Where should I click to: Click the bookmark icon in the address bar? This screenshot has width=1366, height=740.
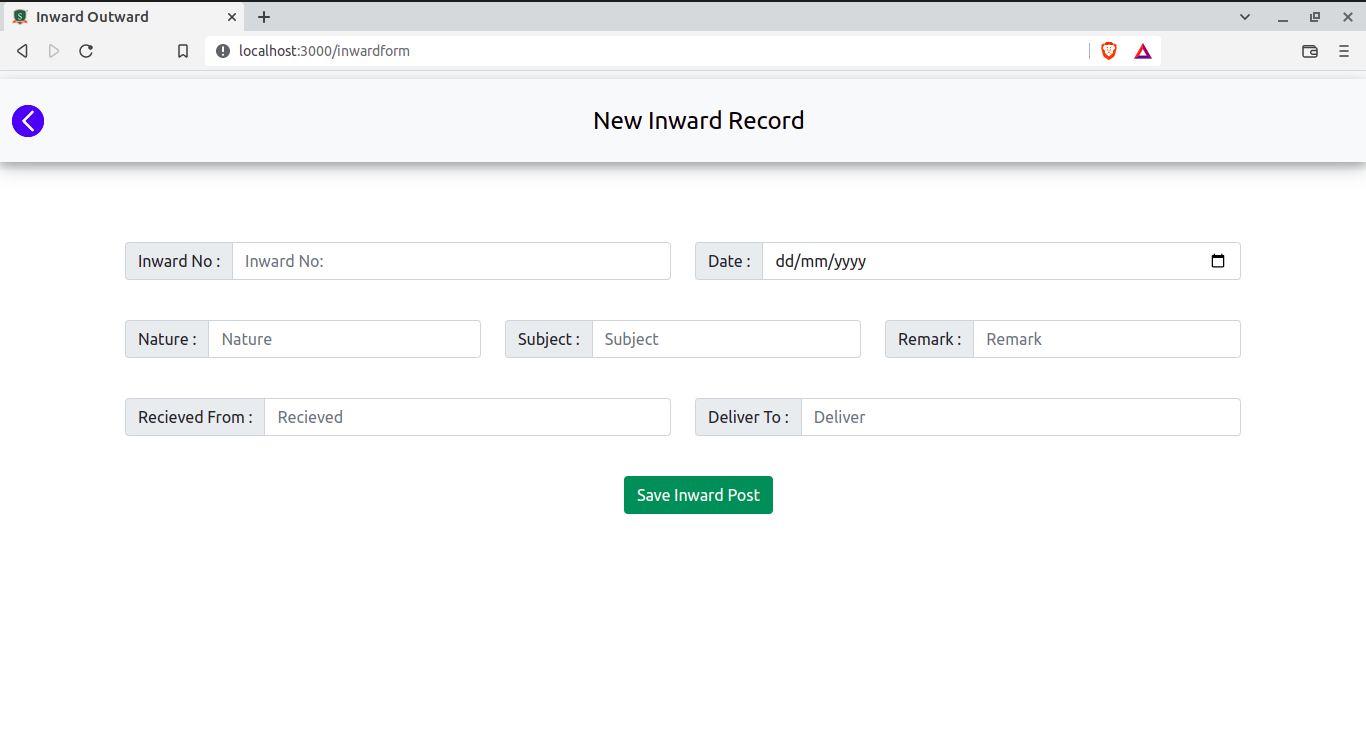pos(182,50)
